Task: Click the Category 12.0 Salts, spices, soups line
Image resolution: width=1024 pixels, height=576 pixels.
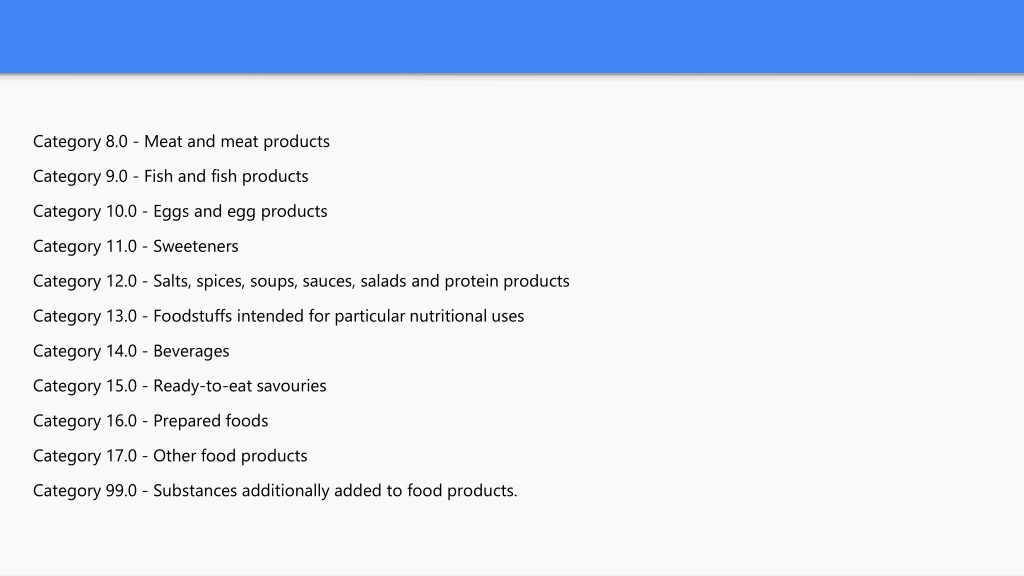Action: (301, 281)
